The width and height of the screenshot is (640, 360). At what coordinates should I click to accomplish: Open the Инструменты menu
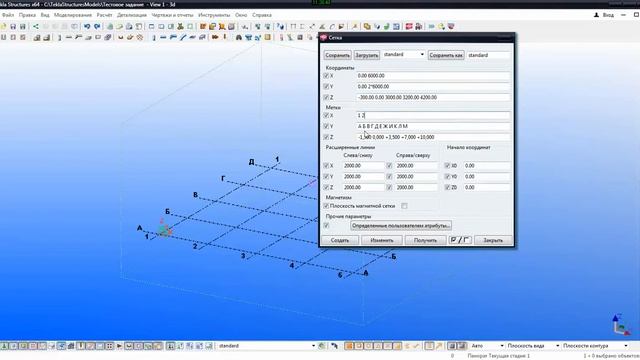pyautogui.click(x=214, y=15)
